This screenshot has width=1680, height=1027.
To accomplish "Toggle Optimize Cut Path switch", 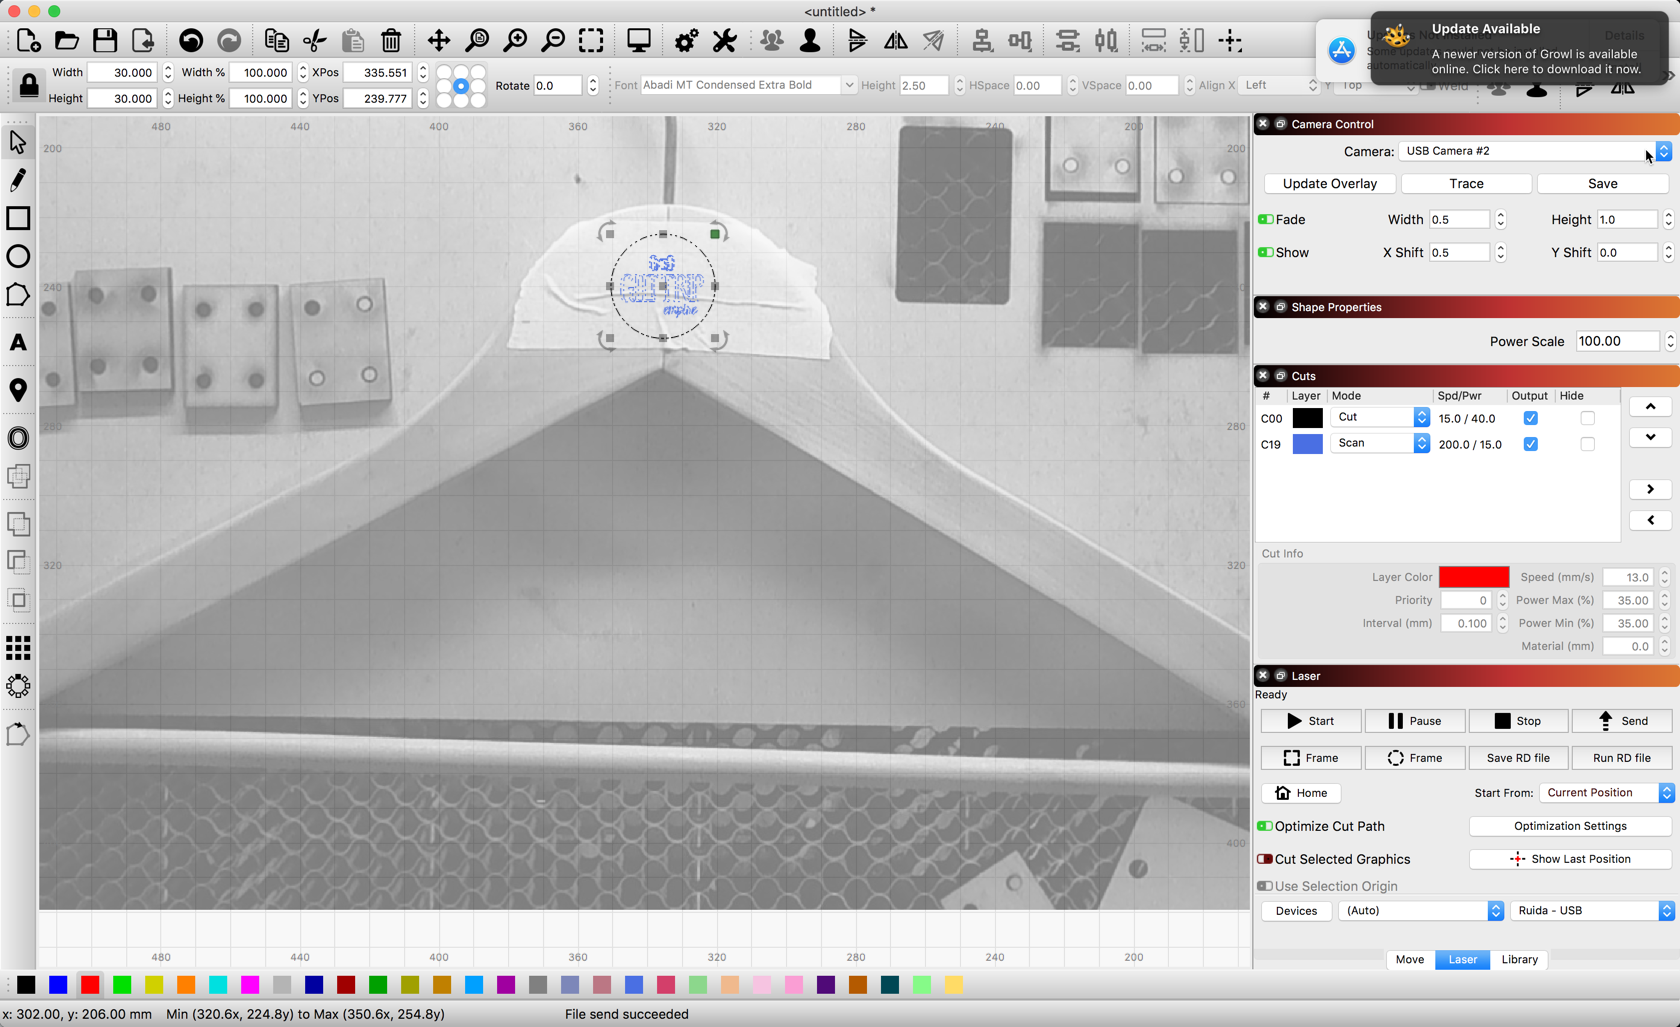I will coord(1265,826).
